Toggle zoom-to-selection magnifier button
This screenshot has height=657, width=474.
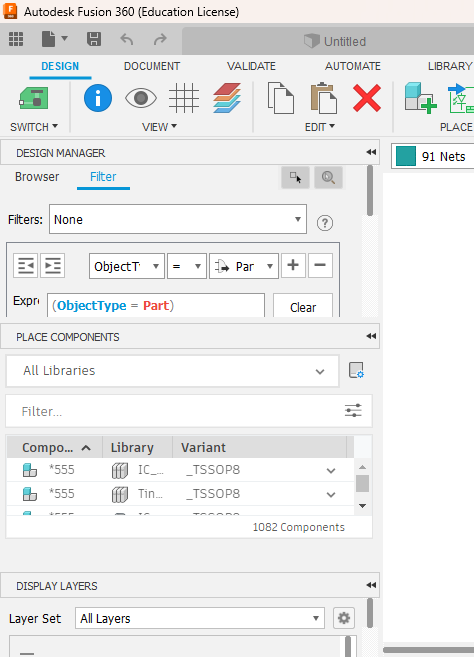[x=328, y=178]
